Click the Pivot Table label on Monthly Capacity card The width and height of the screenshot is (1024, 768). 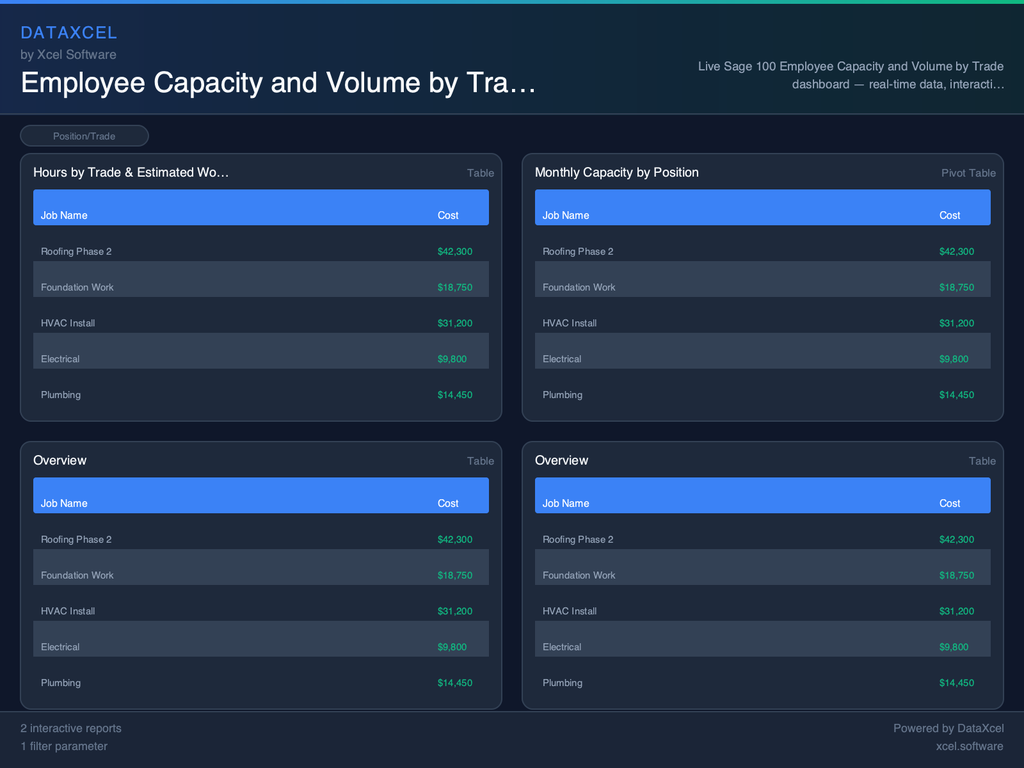click(x=968, y=172)
